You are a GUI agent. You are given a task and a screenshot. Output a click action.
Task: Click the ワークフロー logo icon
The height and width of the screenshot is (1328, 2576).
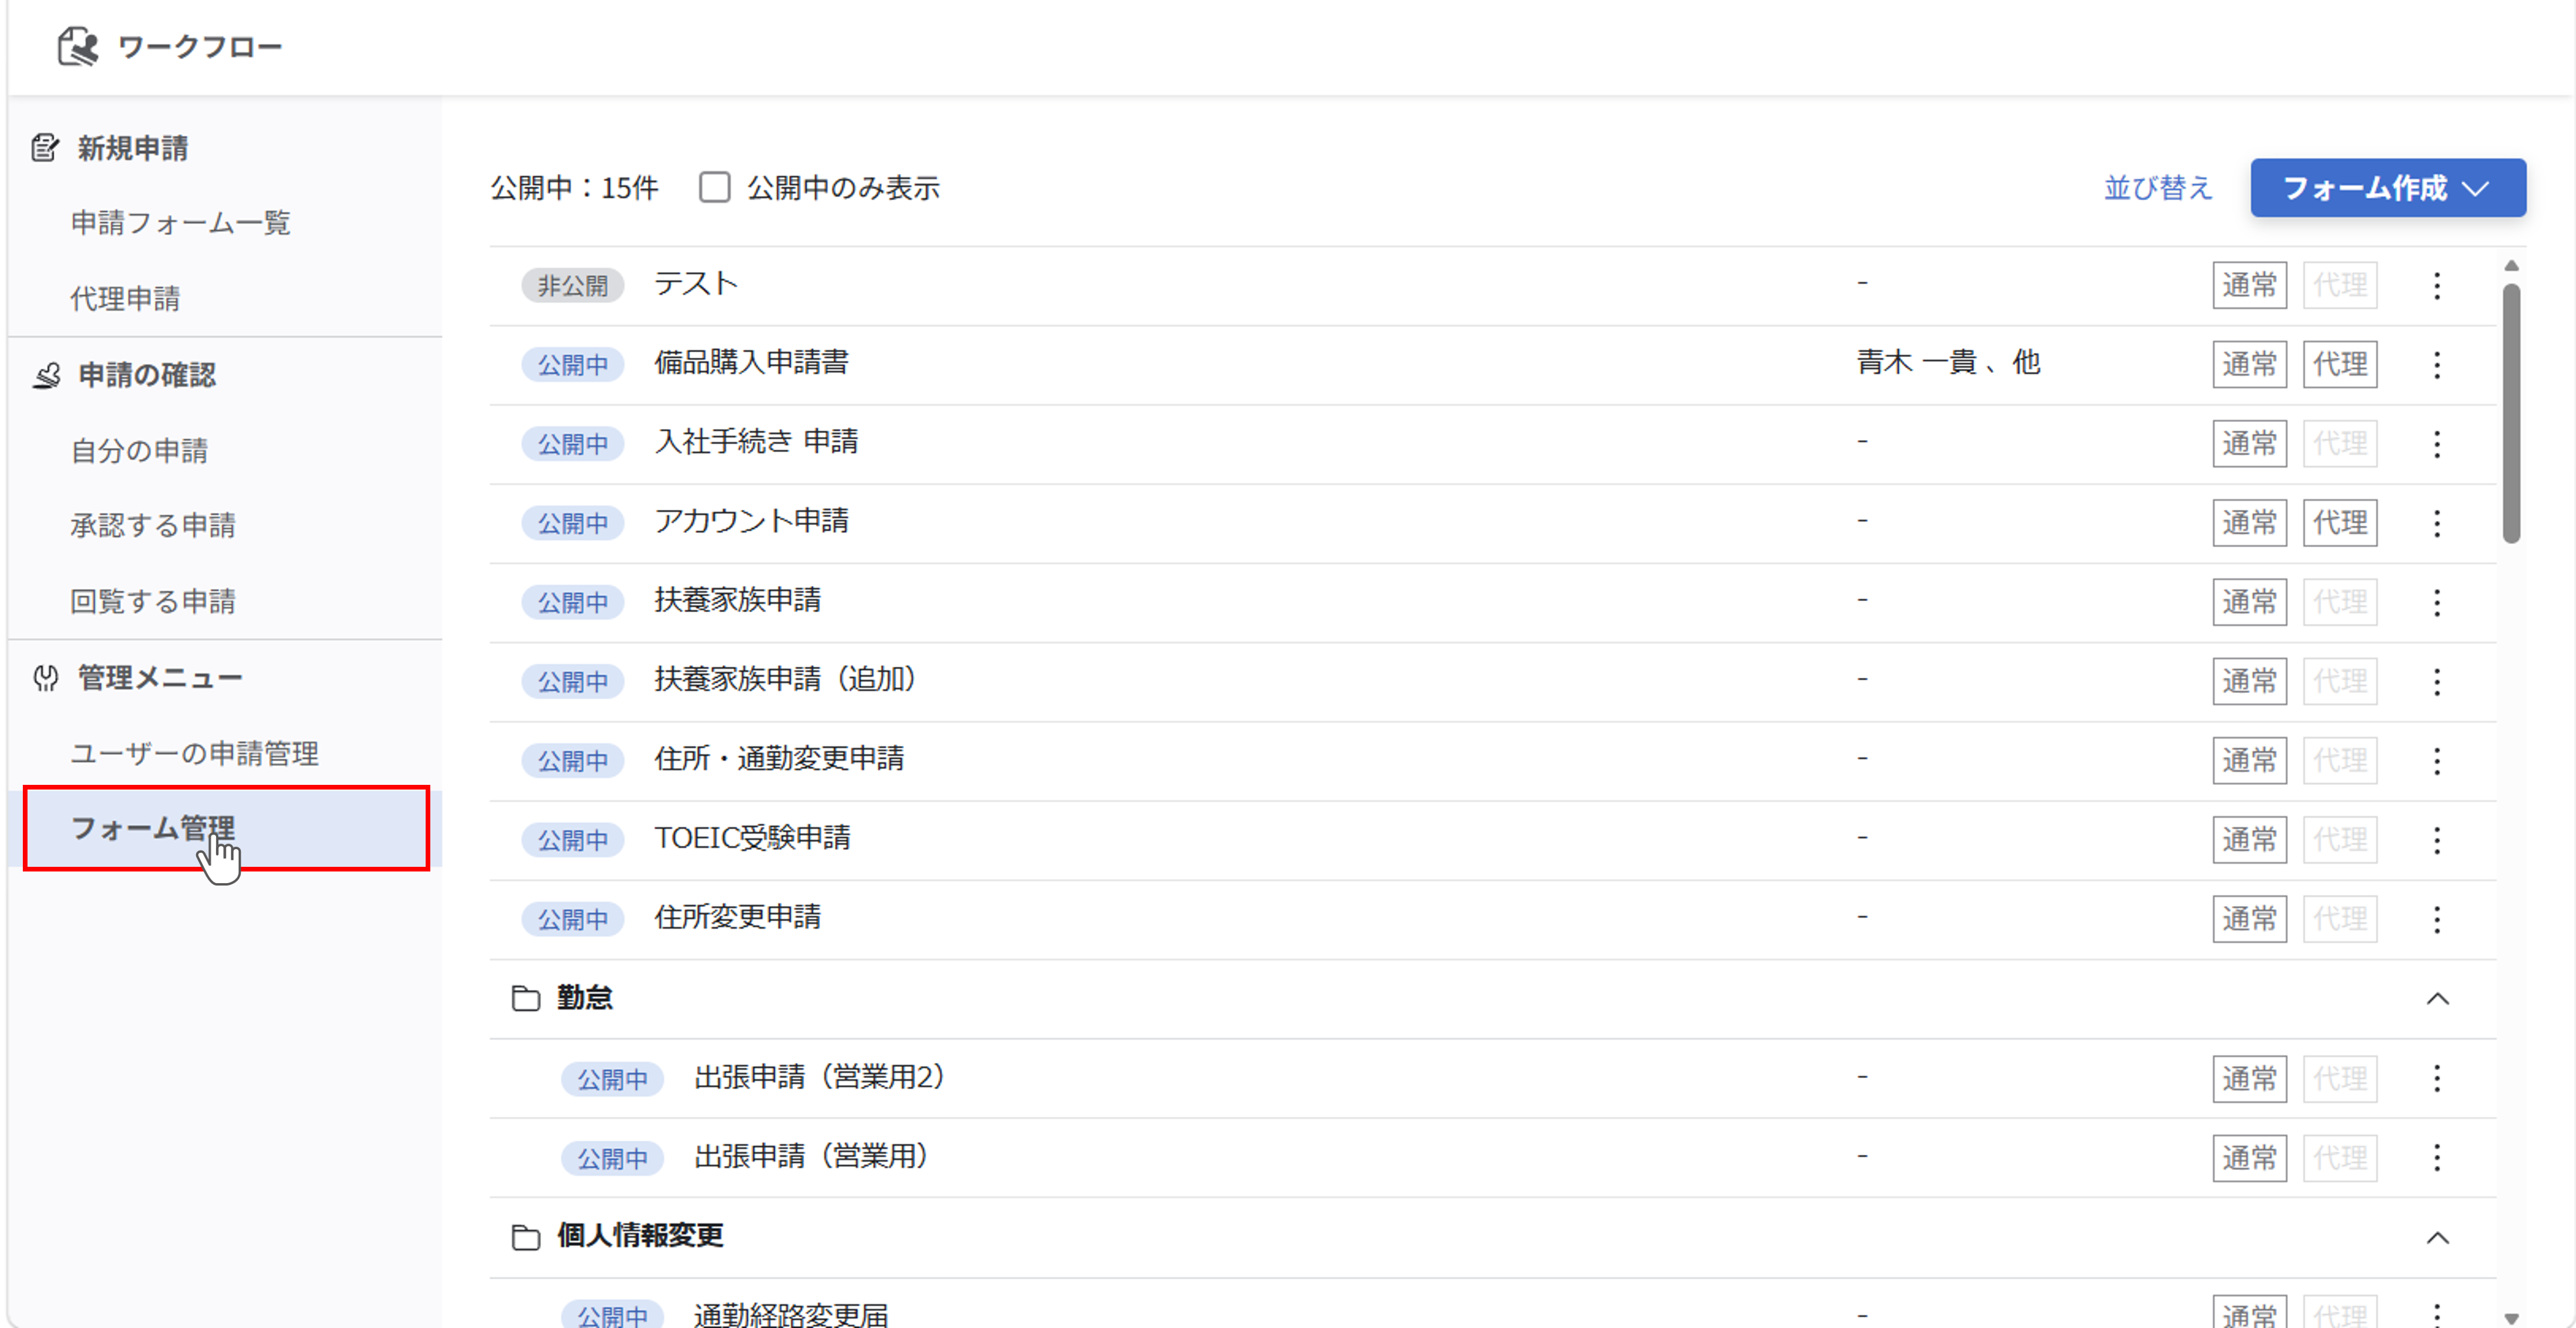click(x=78, y=46)
